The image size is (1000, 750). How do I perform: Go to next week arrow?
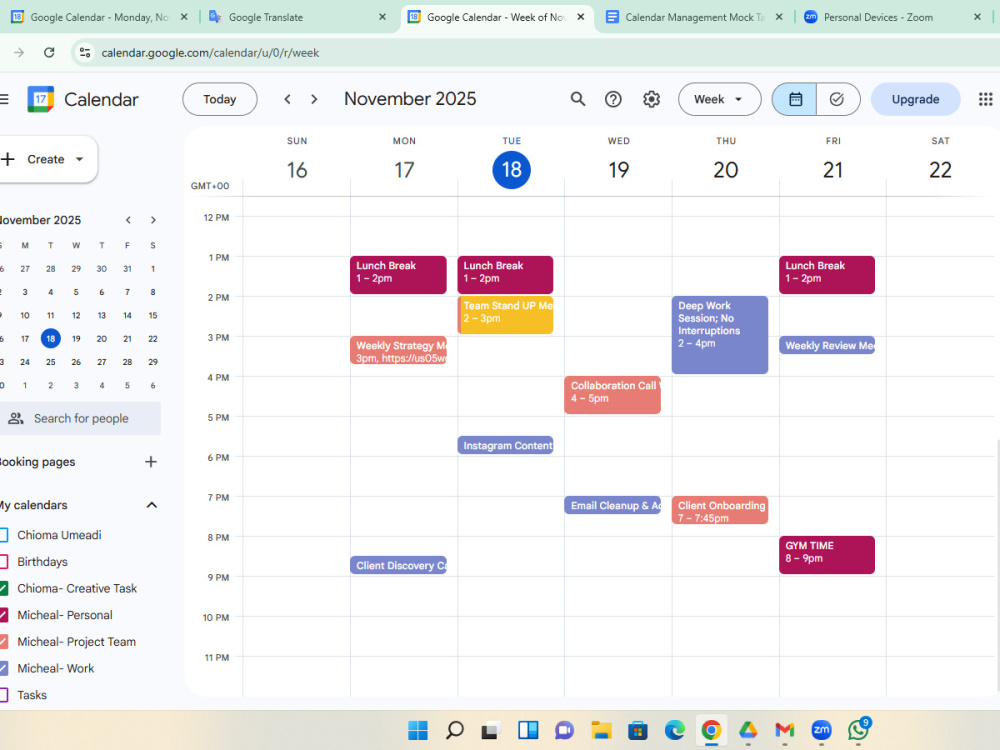[314, 99]
